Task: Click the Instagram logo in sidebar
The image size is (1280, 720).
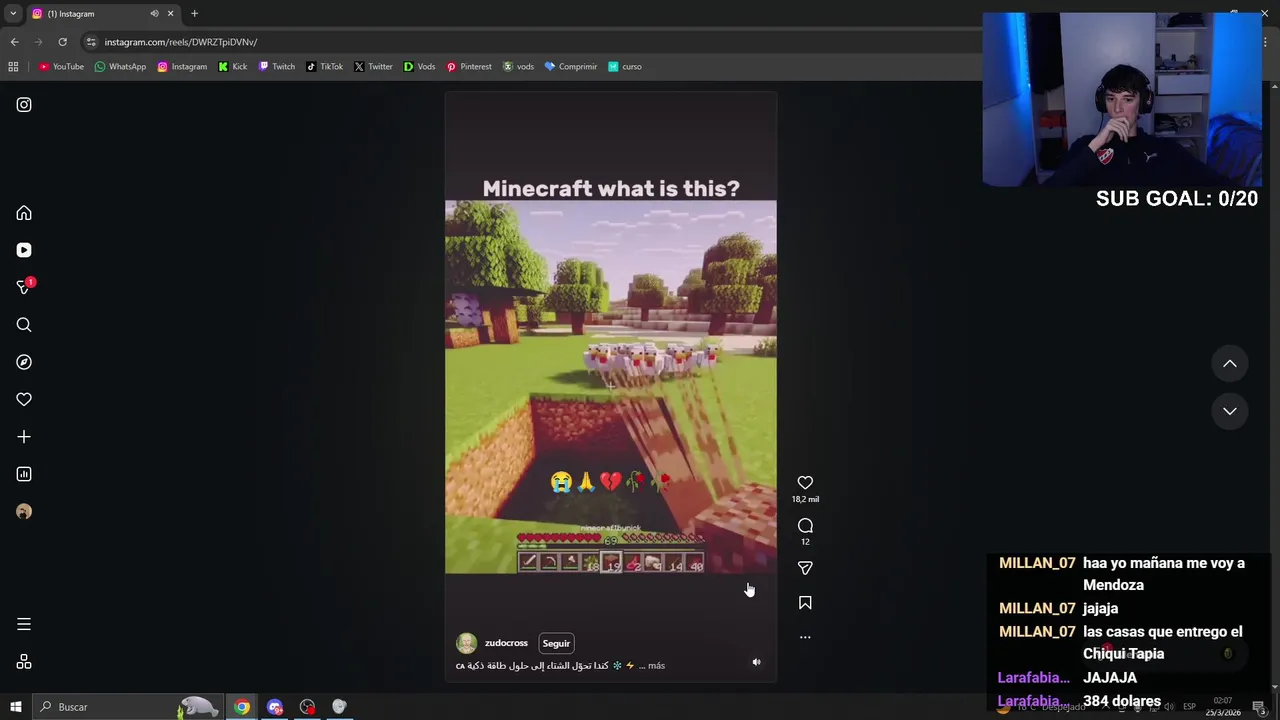Action: click(x=24, y=104)
